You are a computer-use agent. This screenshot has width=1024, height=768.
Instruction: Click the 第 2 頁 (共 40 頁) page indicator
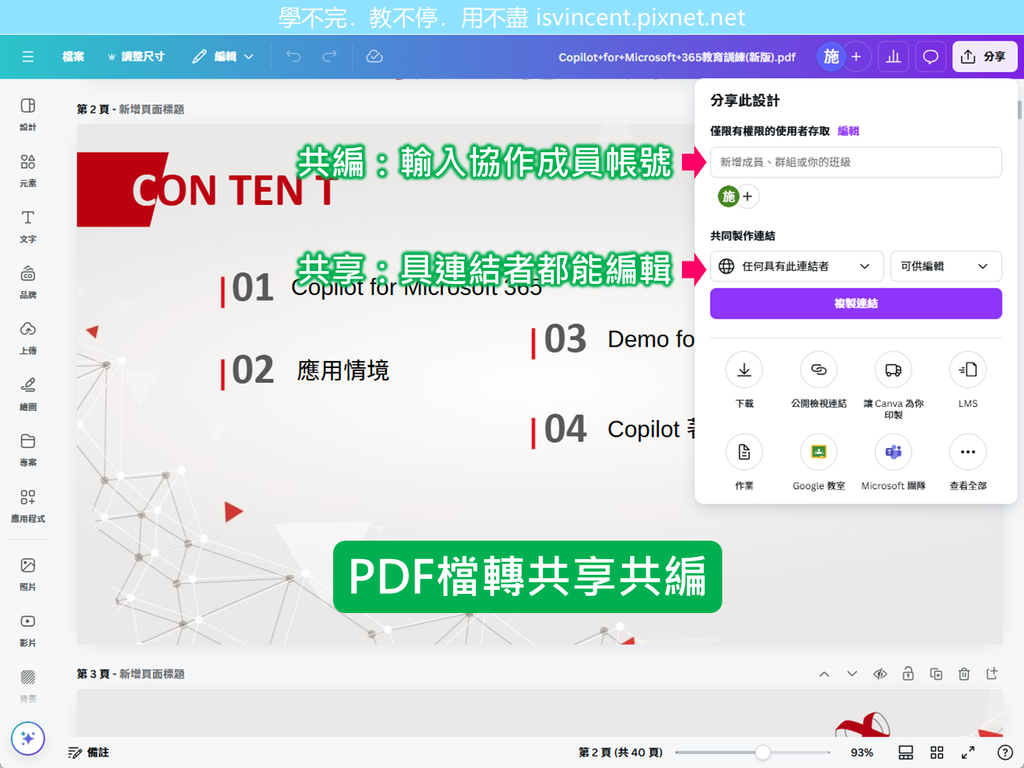point(620,752)
